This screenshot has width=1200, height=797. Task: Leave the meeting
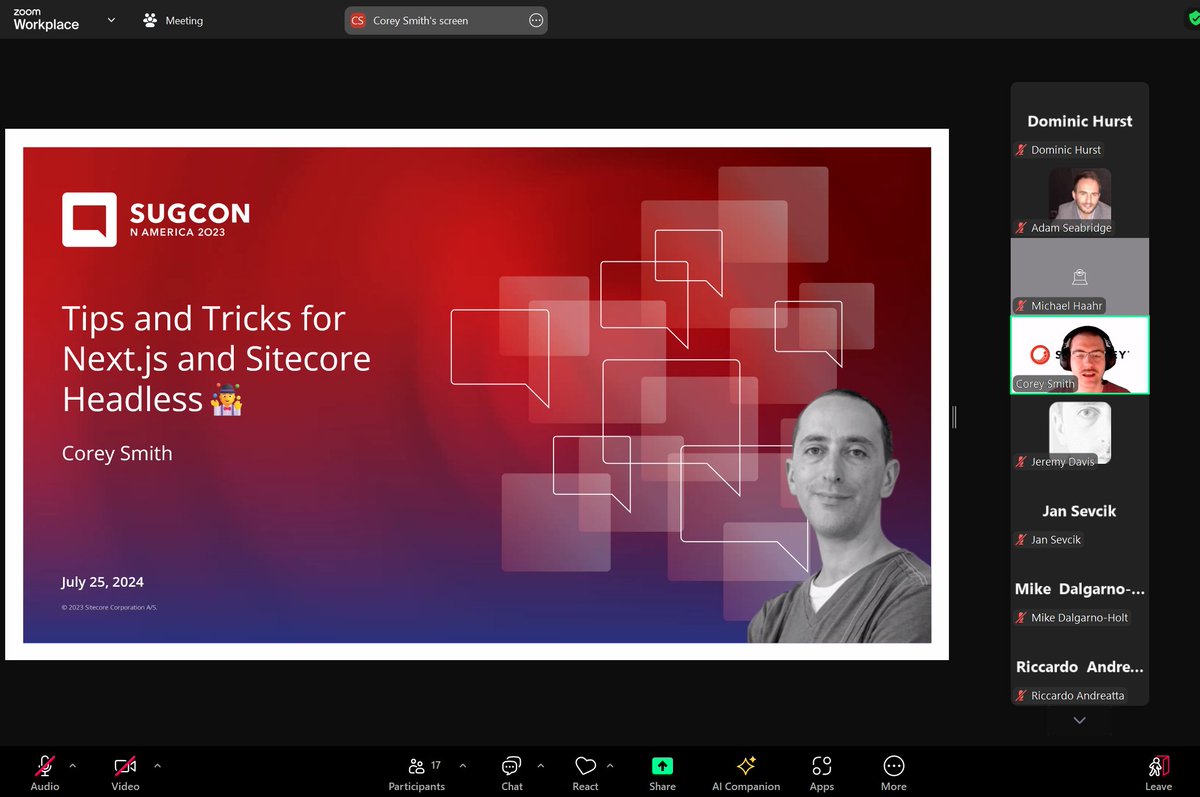click(x=1158, y=771)
